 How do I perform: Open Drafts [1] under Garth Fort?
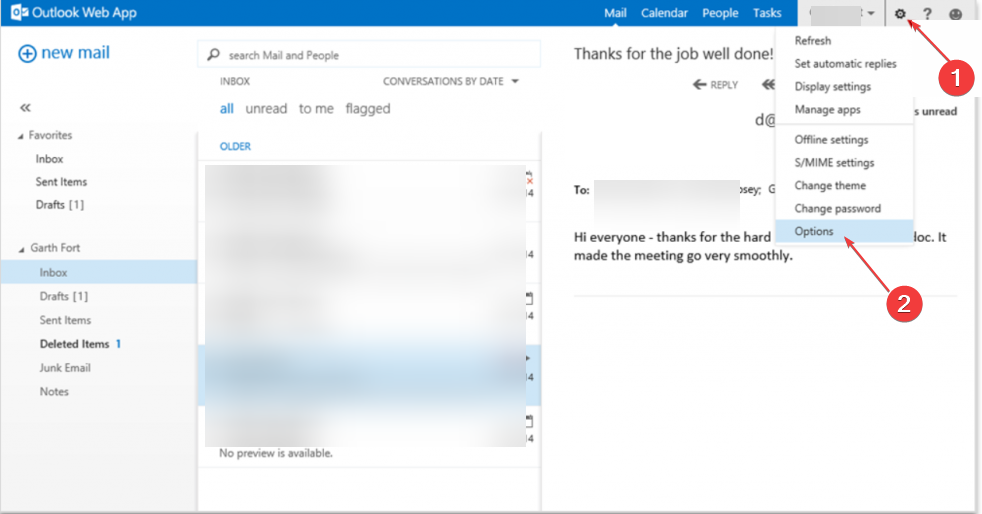point(64,296)
